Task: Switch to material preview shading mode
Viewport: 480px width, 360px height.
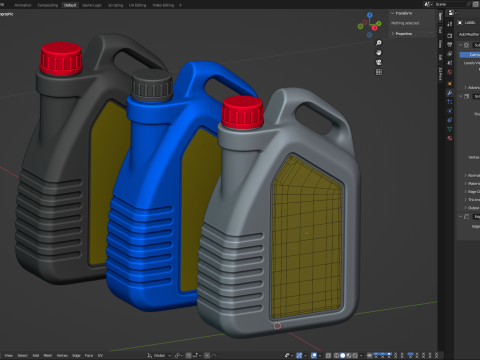Action: pyautogui.click(x=349, y=355)
